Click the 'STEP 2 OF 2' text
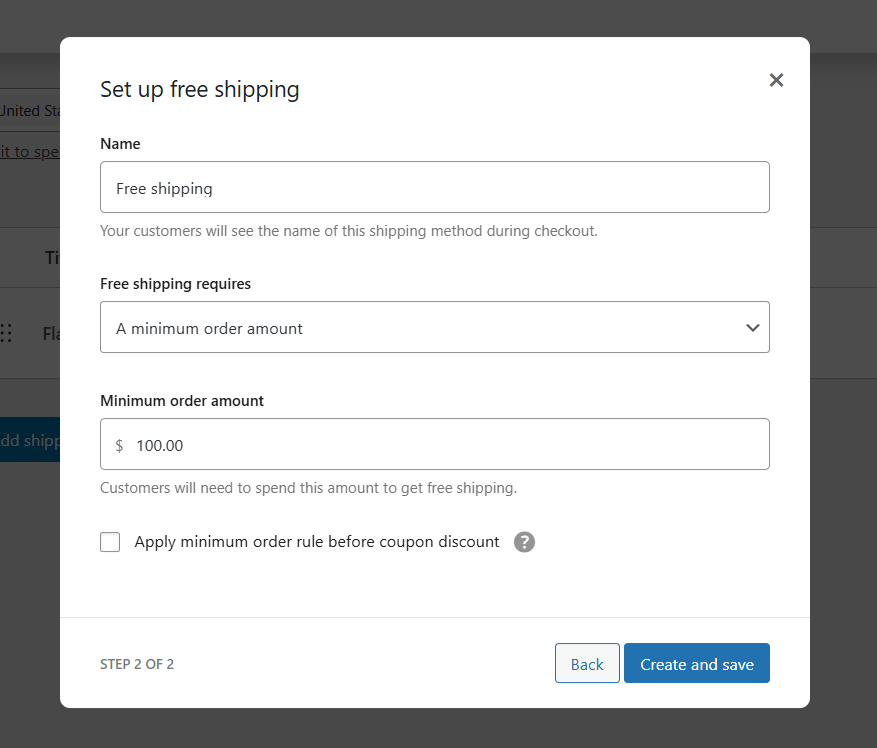The image size is (877, 748). [x=137, y=664]
